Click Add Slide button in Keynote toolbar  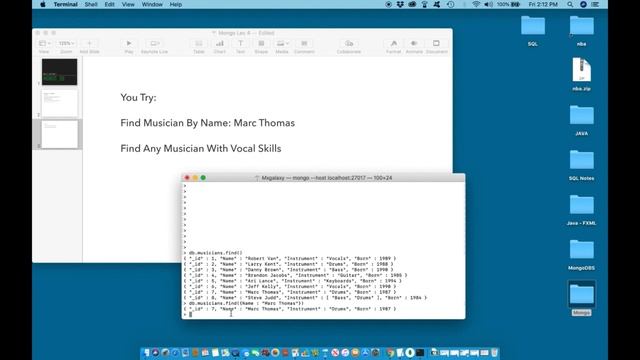click(x=89, y=44)
